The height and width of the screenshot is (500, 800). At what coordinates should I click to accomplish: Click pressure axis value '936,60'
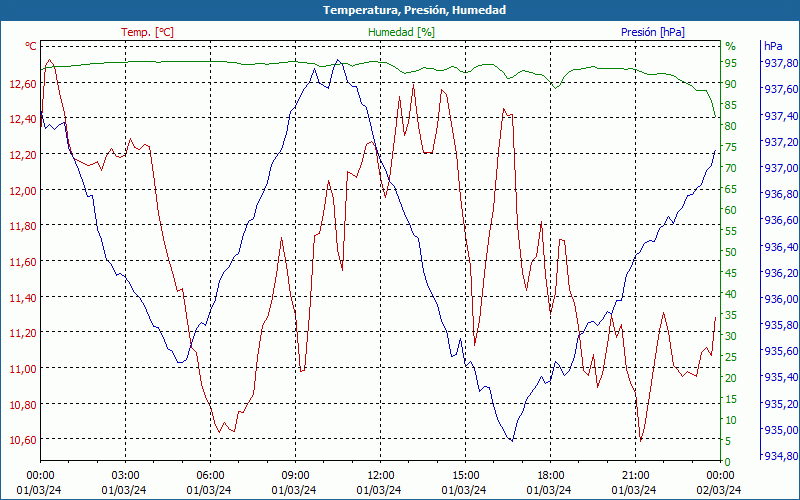780,220
